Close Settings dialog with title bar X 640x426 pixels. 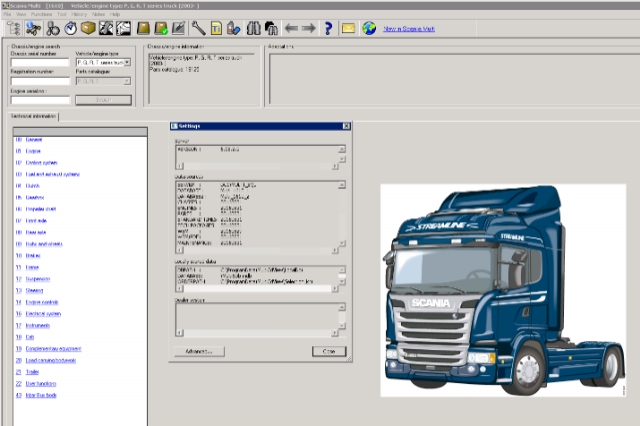click(346, 126)
